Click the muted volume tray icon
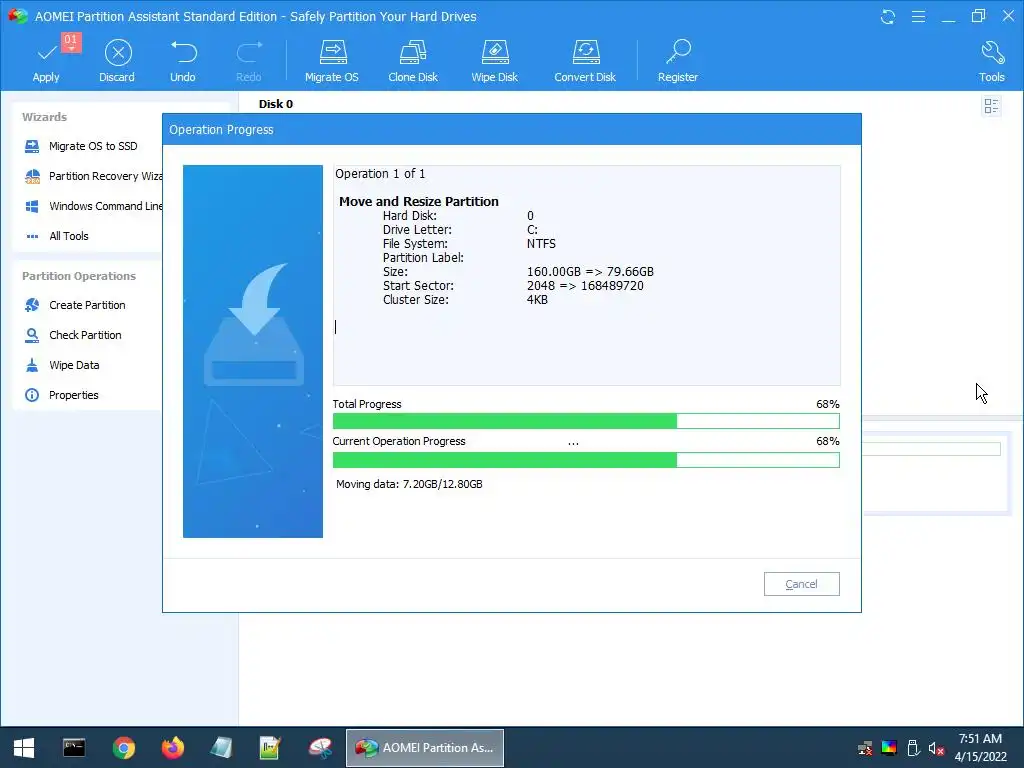Screen dimensions: 1024x768 point(936,748)
